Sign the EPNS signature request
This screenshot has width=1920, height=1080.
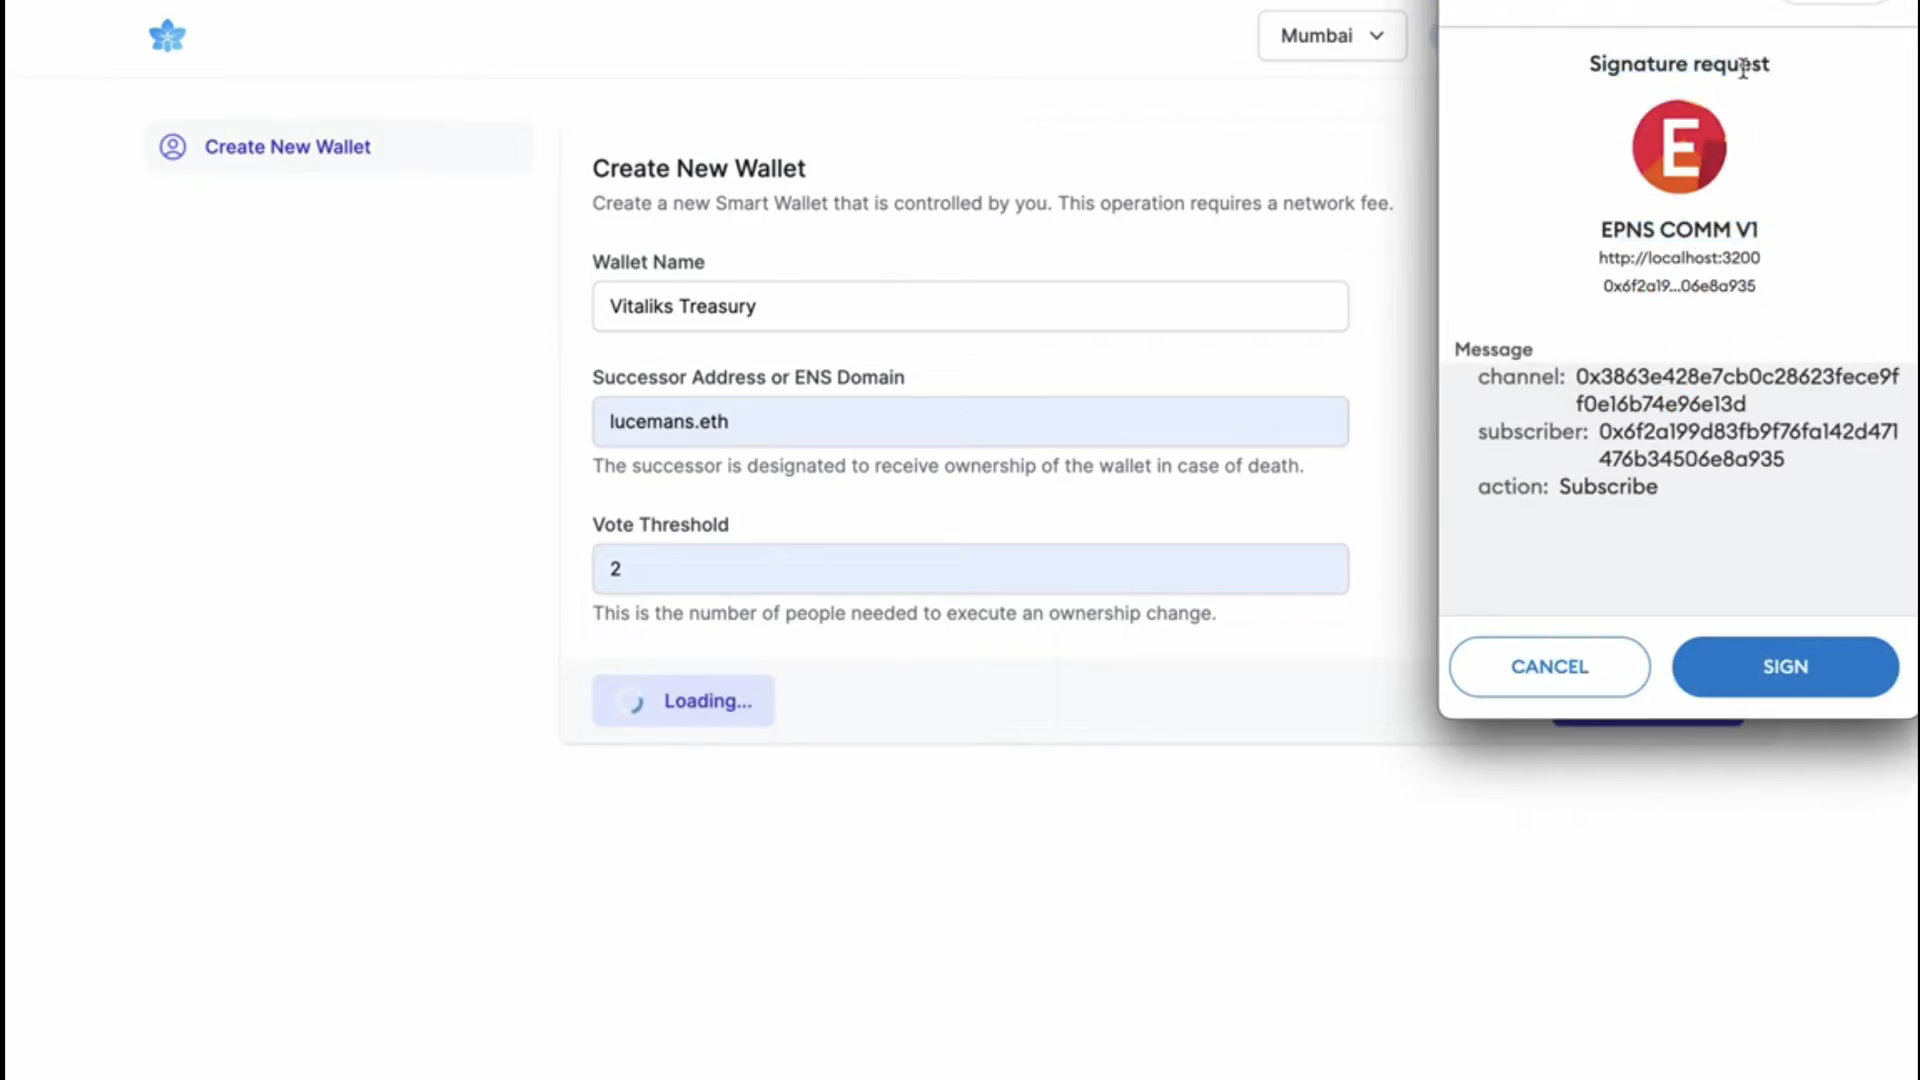pyautogui.click(x=1785, y=667)
